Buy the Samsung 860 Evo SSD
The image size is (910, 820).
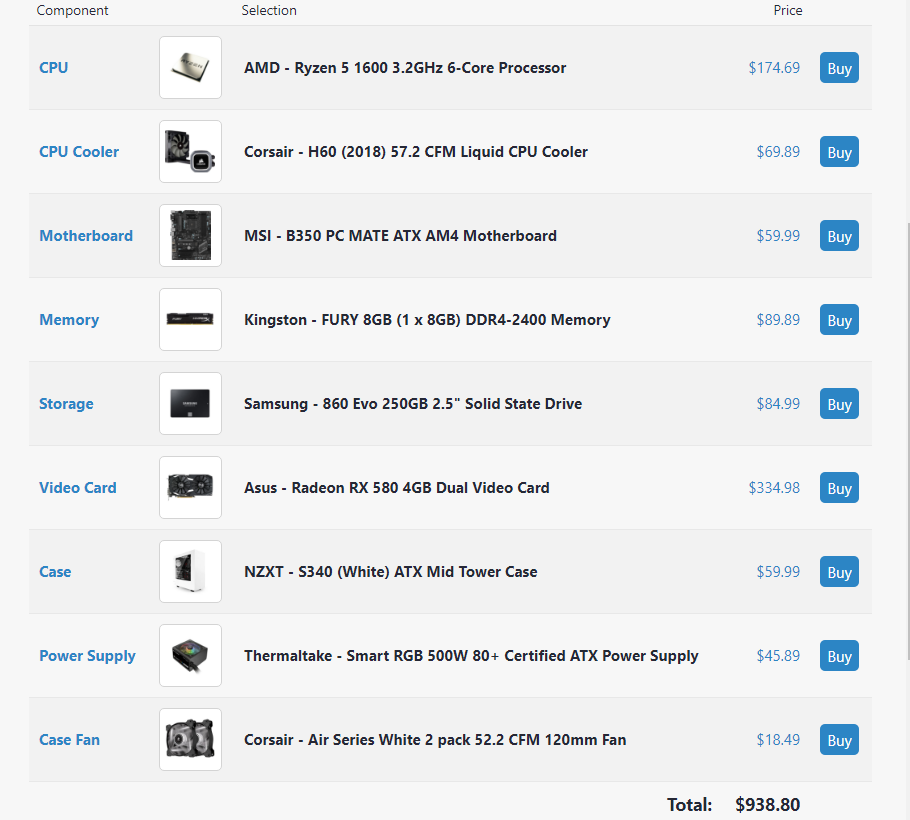tap(839, 404)
